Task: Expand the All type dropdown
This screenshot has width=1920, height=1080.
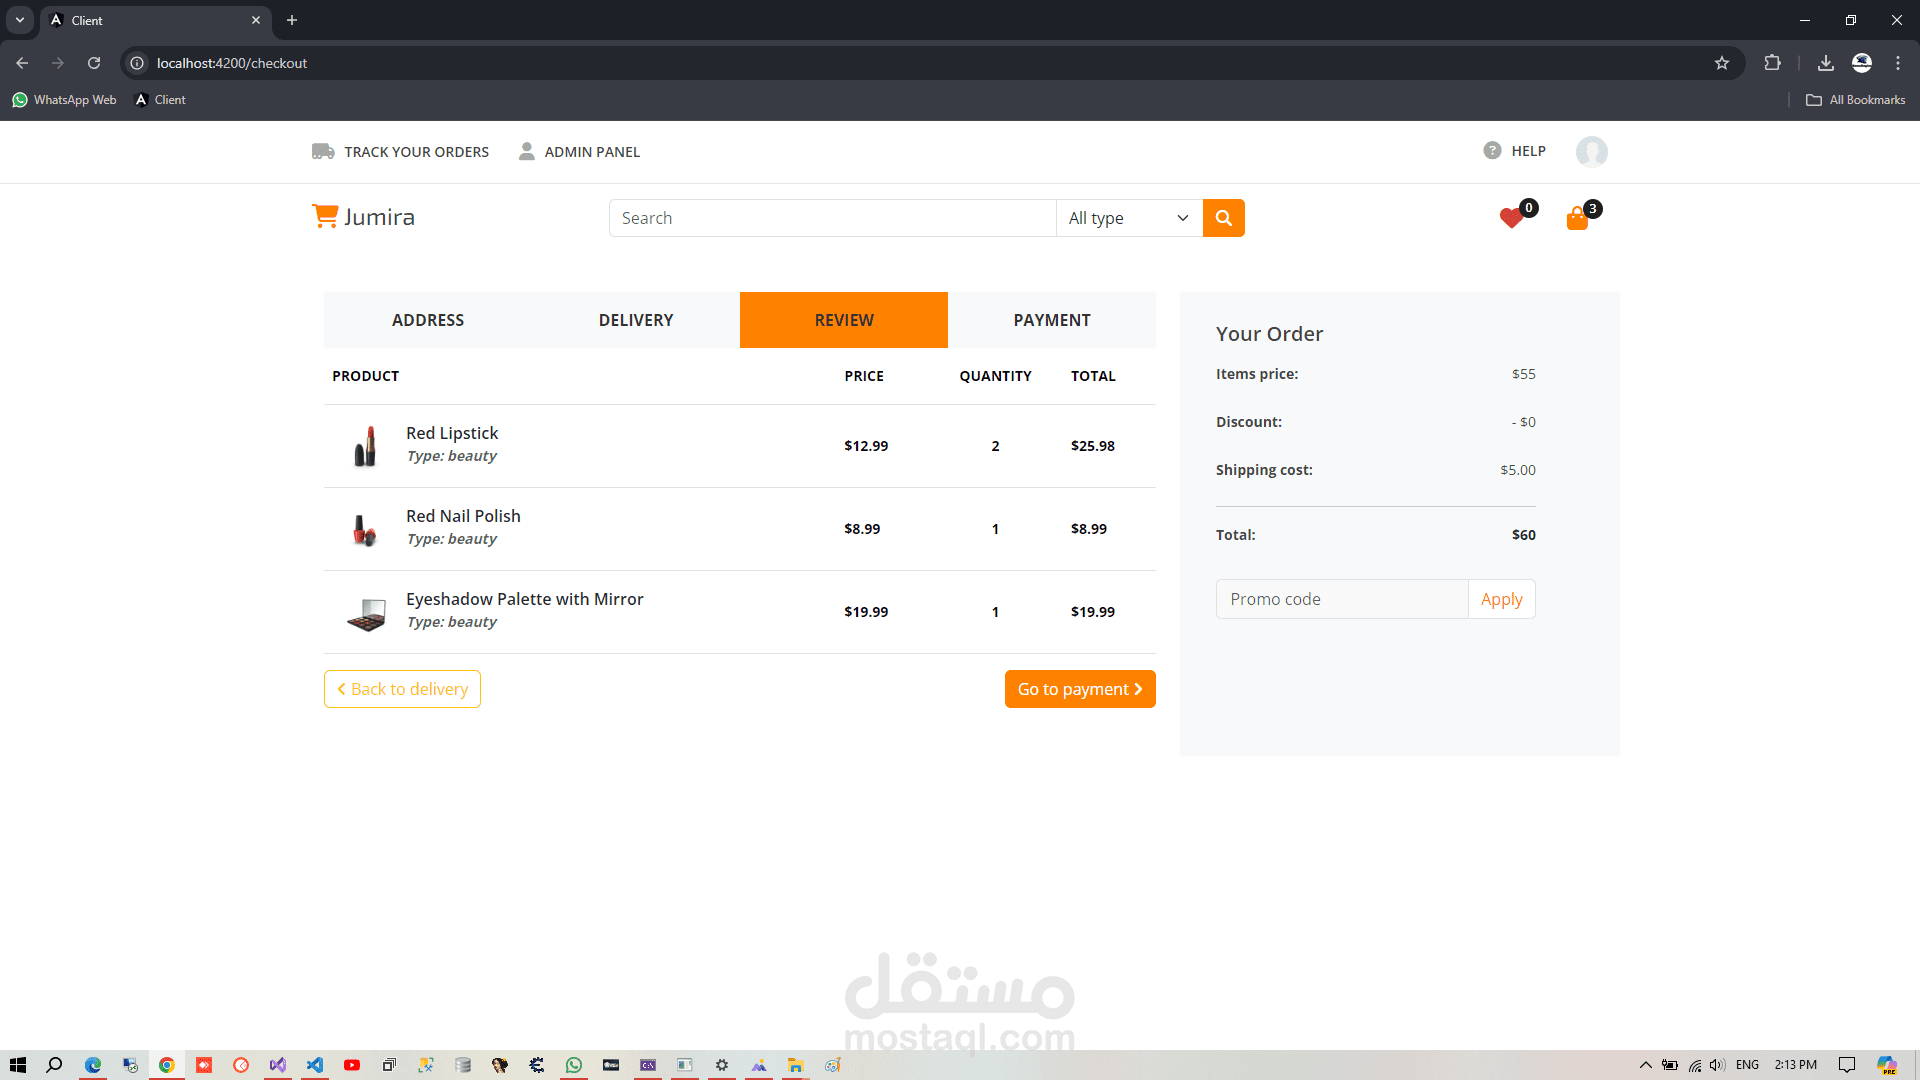Action: click(1128, 218)
